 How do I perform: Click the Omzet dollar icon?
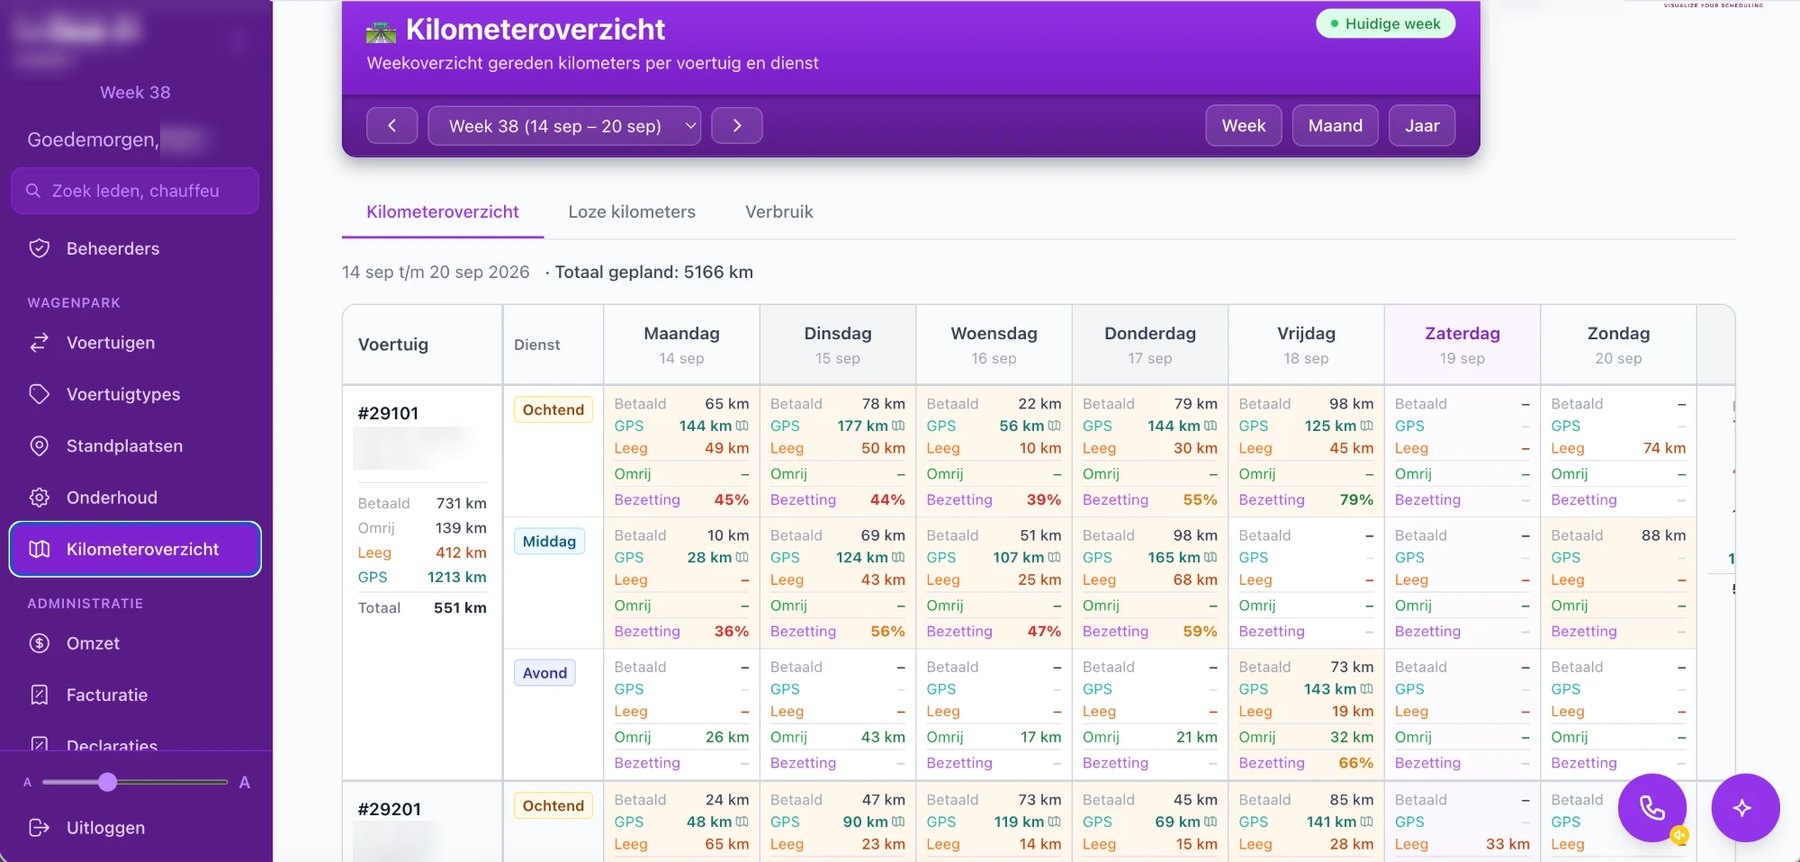coord(39,644)
